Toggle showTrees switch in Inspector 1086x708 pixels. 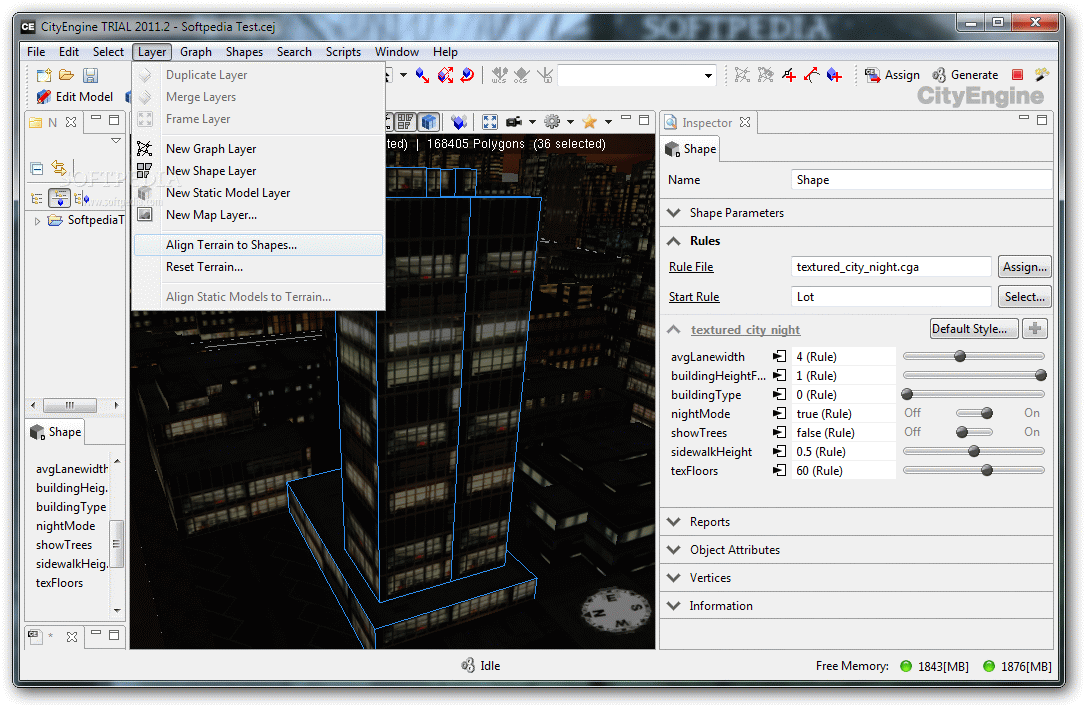pyautogui.click(x=974, y=432)
